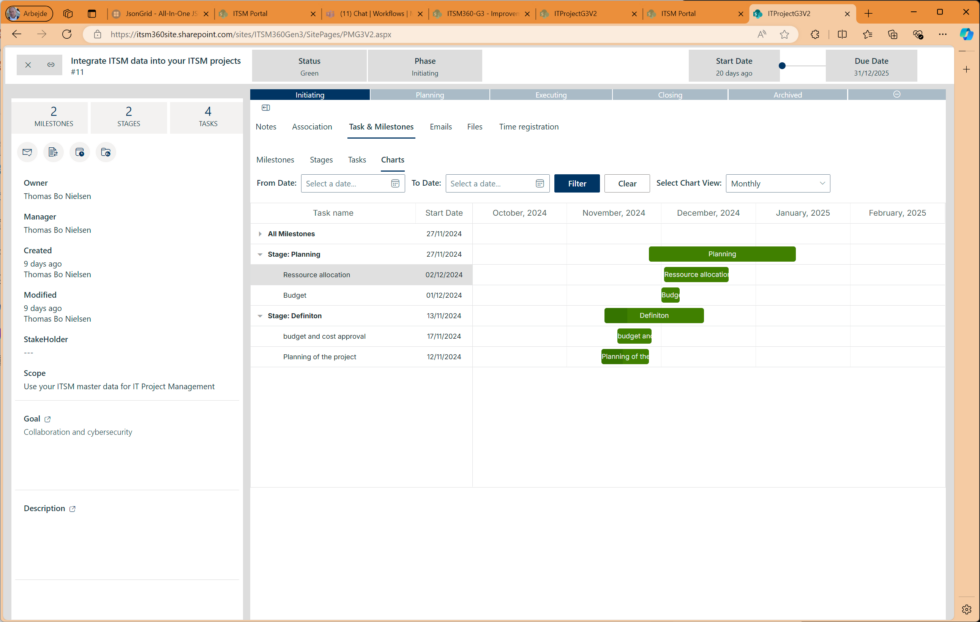The image size is (980, 622).
Task: Open the From Date calendar picker icon
Action: pyautogui.click(x=394, y=183)
